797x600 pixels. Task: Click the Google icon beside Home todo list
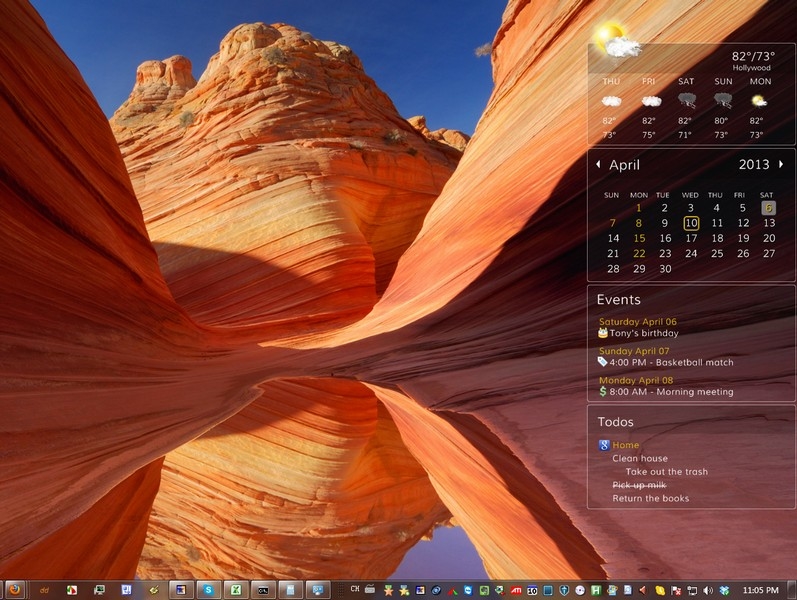click(604, 445)
